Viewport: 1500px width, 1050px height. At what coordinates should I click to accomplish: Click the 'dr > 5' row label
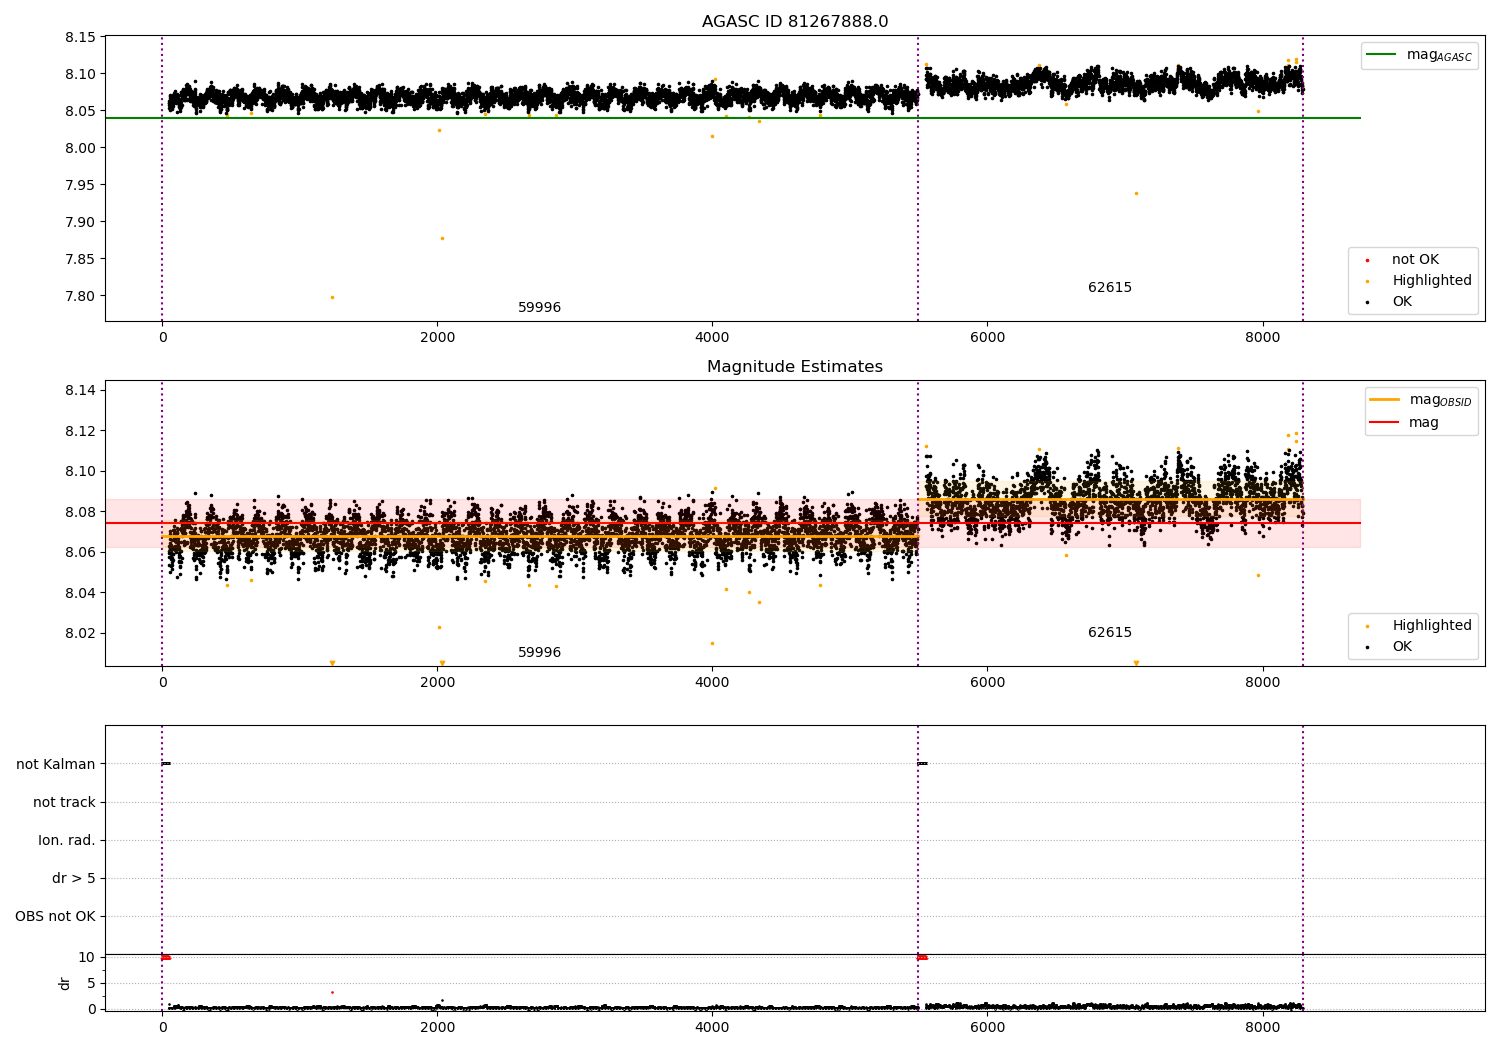(x=74, y=878)
